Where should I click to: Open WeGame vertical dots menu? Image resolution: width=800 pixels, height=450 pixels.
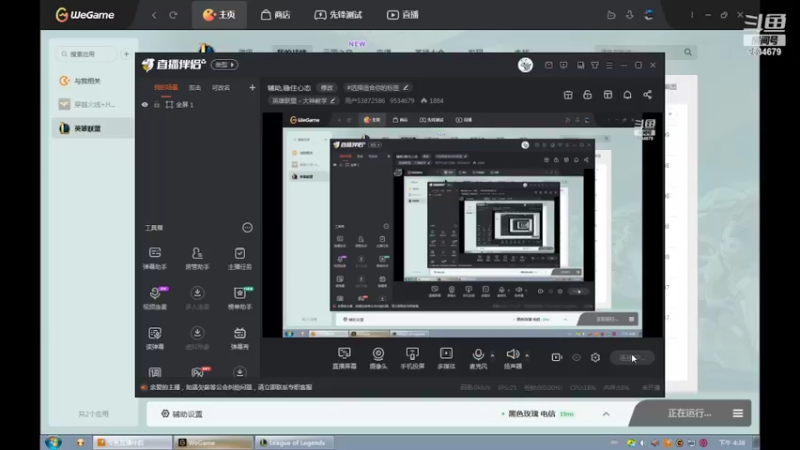point(692,15)
